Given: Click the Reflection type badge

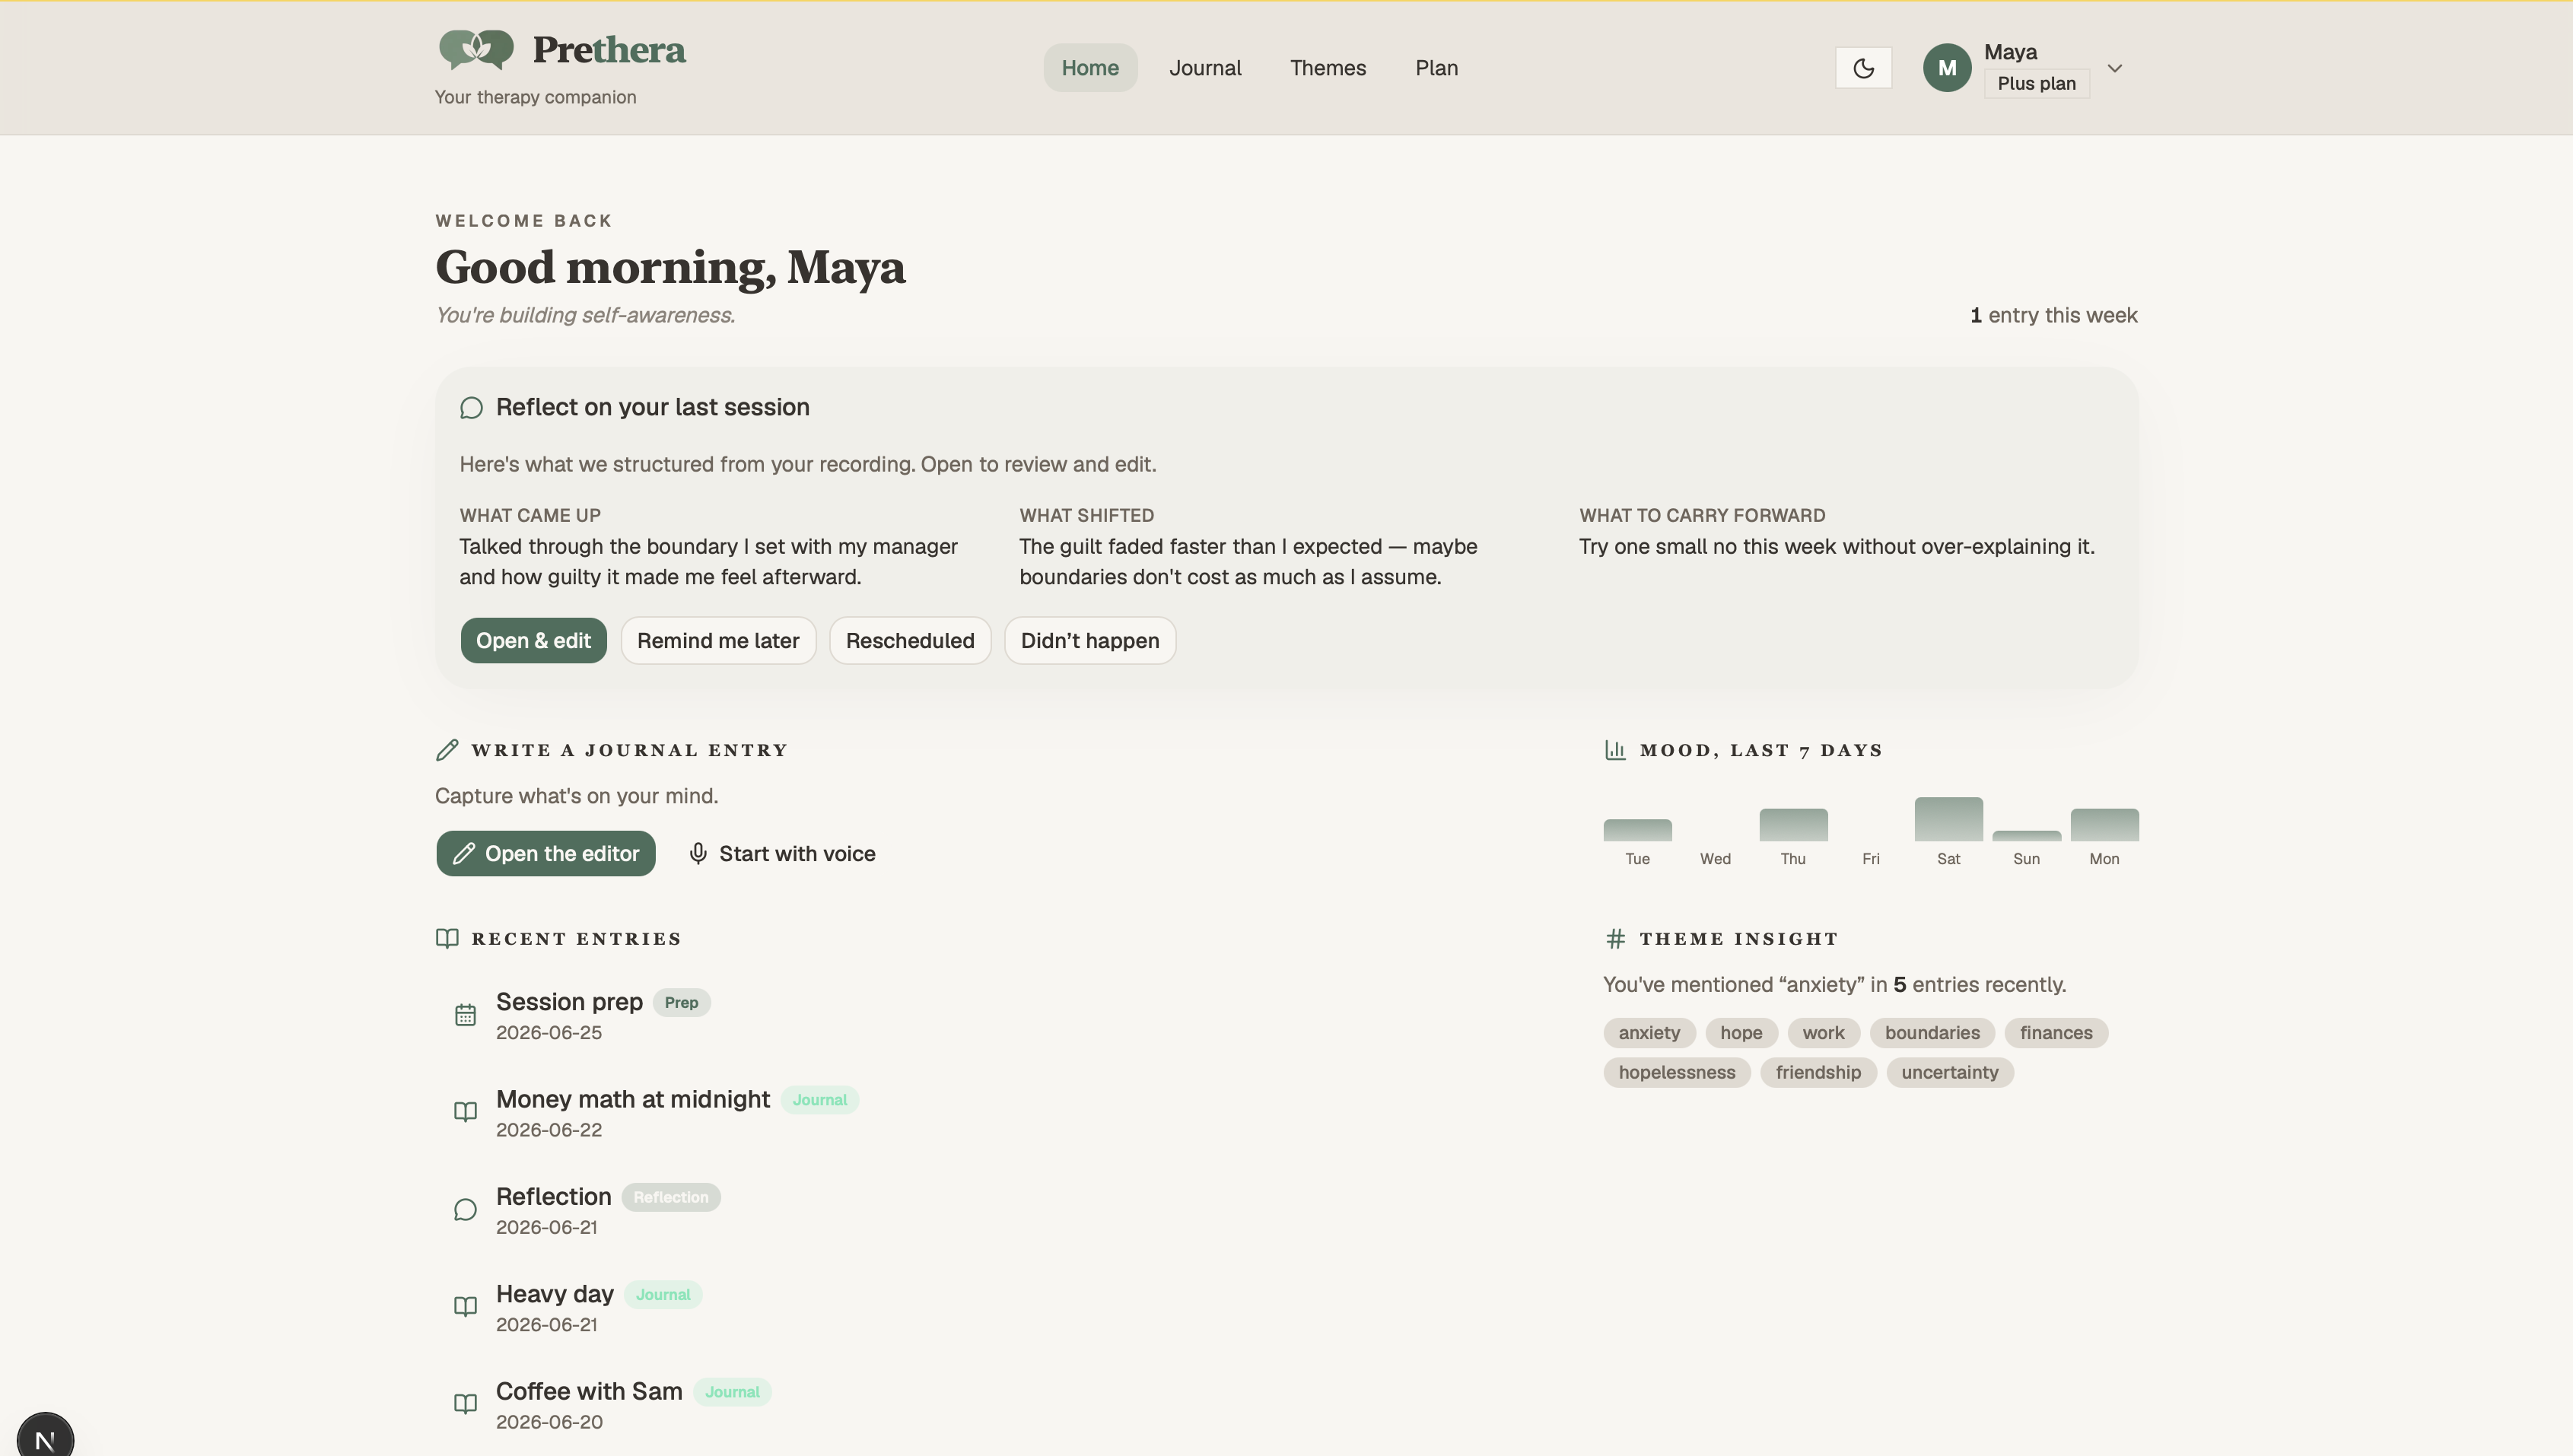Looking at the screenshot, I should pyautogui.click(x=670, y=1198).
